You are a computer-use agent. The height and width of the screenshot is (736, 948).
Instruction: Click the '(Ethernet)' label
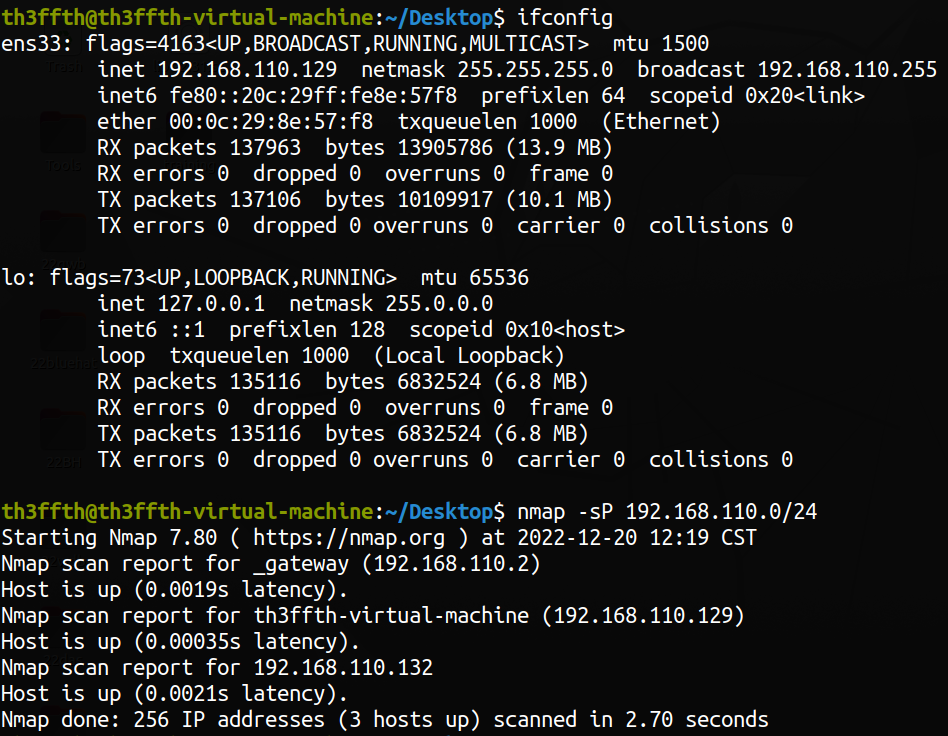661,122
